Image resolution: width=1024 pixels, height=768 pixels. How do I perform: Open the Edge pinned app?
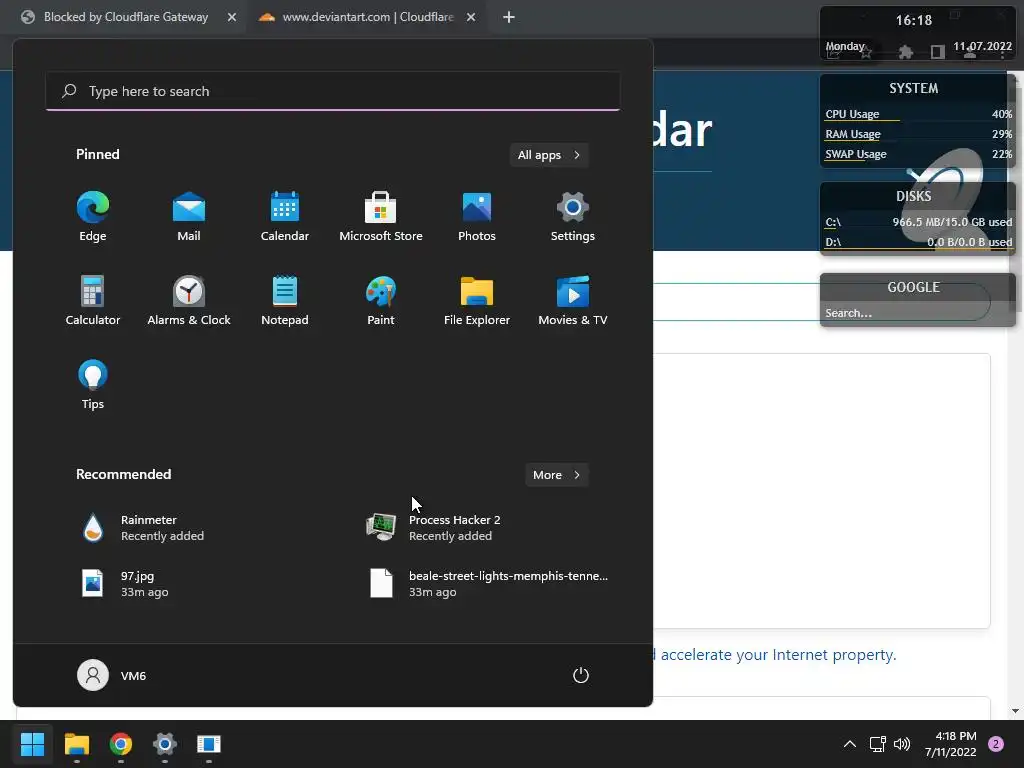pos(93,217)
